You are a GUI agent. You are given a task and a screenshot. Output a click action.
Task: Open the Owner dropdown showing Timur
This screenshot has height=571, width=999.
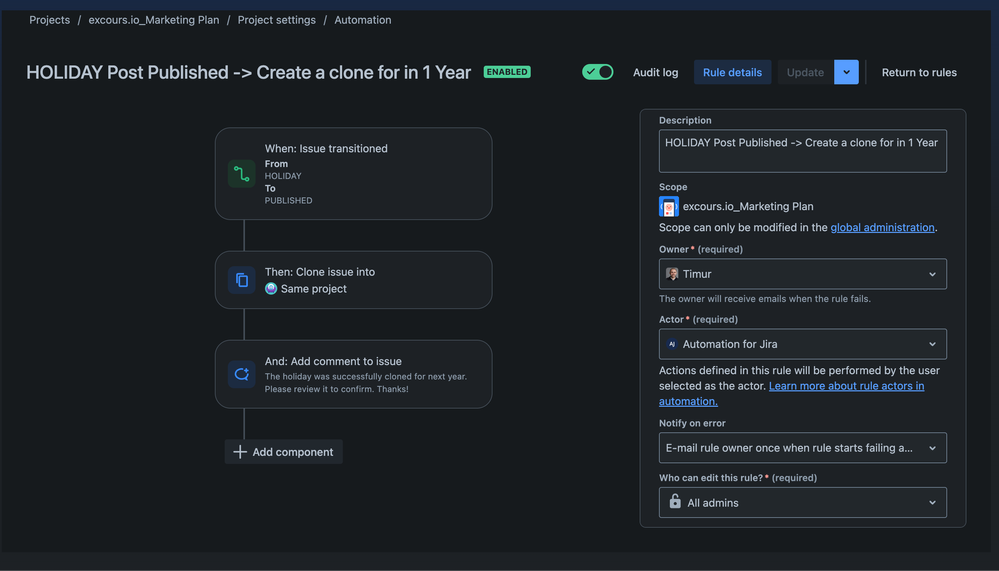click(x=802, y=274)
